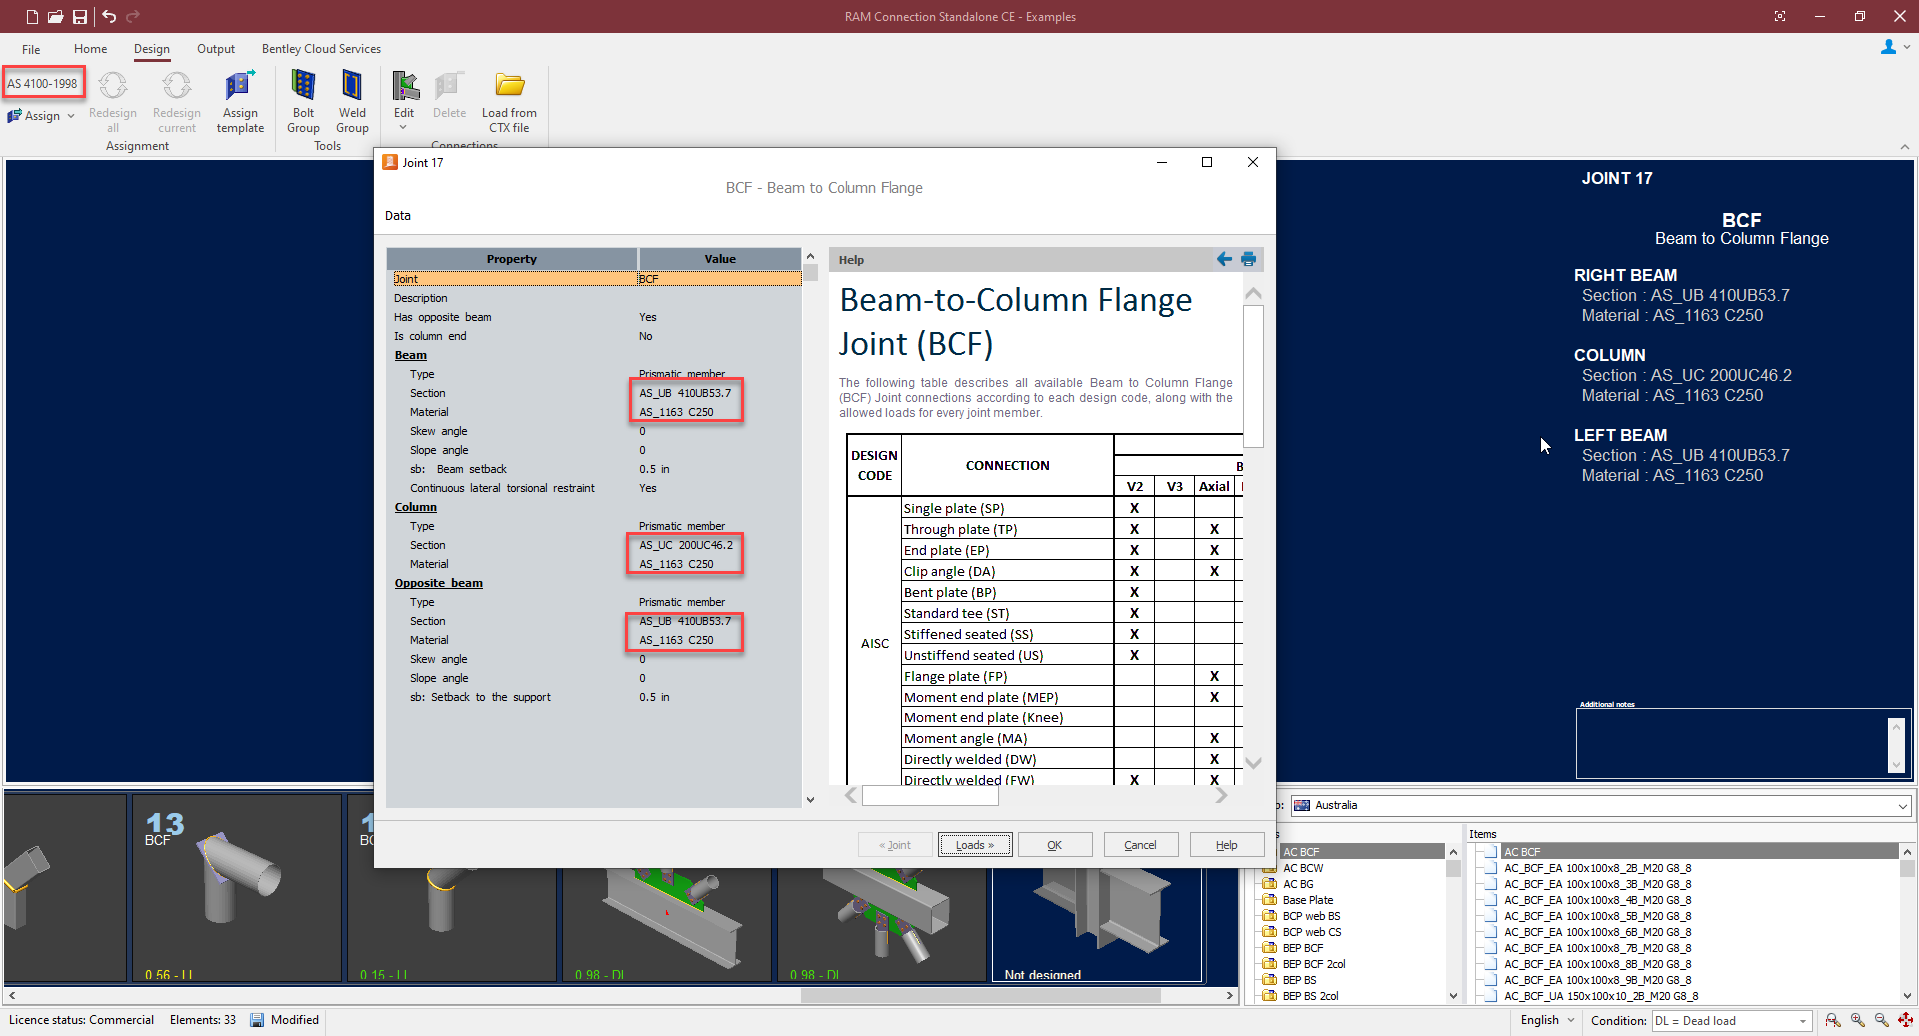
Task: Create a new file from quick access toolbar
Action: click(32, 16)
